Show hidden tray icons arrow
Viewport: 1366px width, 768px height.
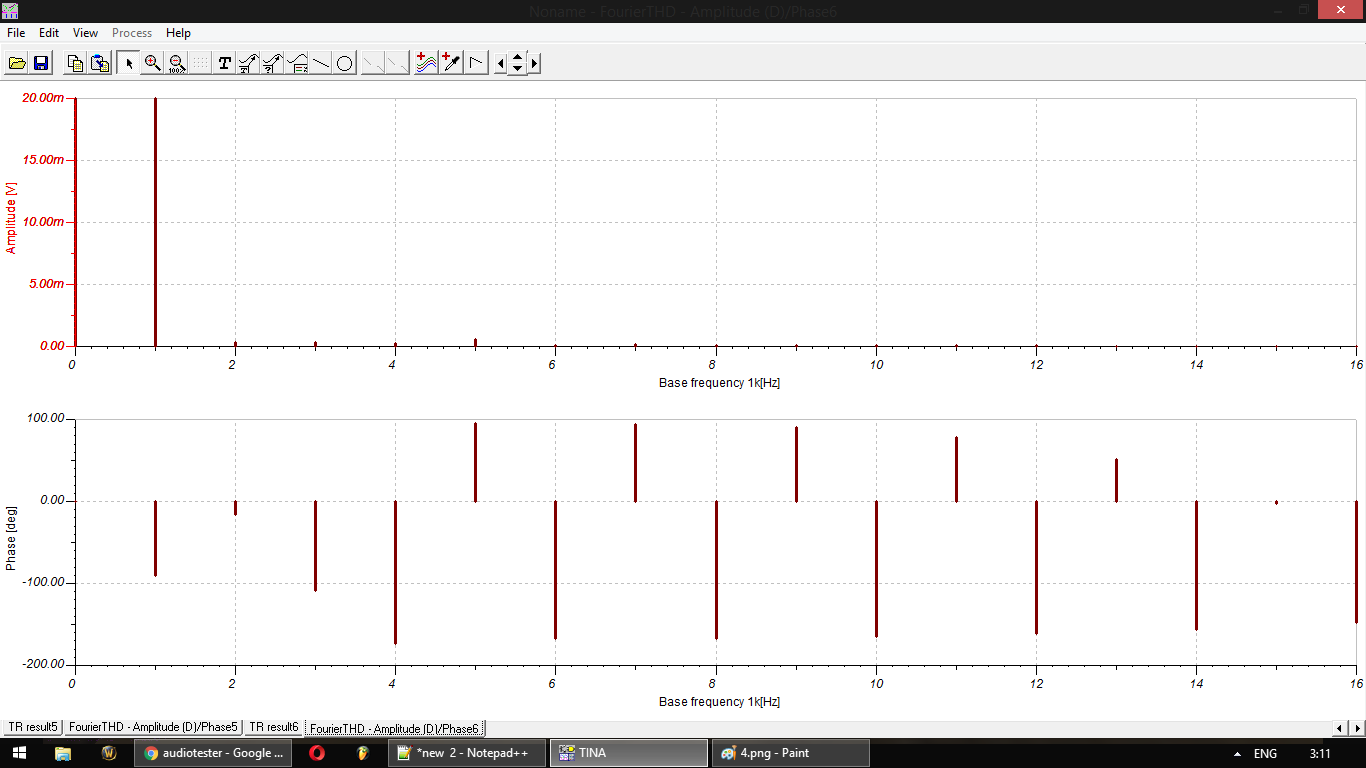click(x=1237, y=753)
